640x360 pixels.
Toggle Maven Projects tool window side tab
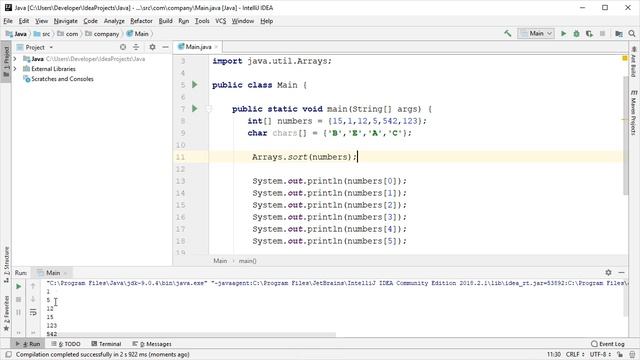633,113
